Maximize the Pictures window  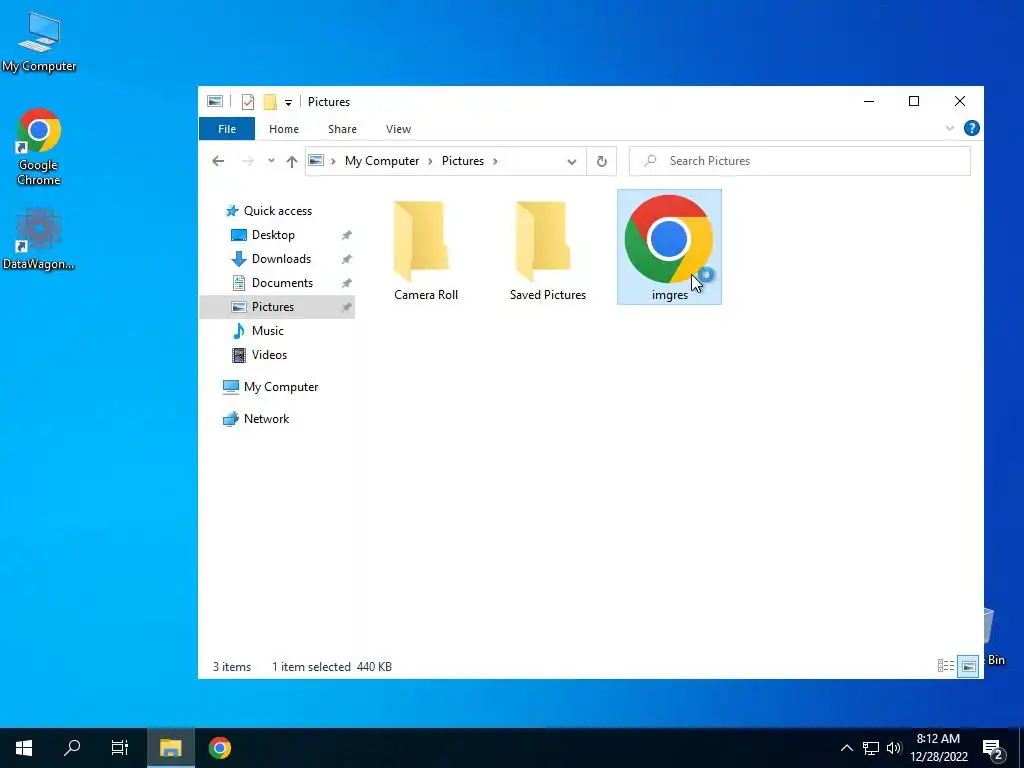pos(914,101)
